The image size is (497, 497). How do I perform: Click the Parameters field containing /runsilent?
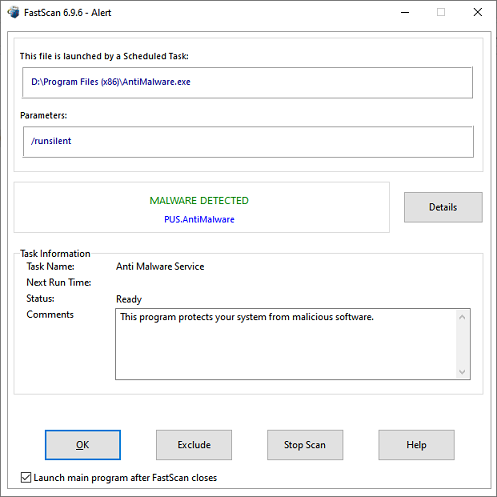pyautogui.click(x=248, y=142)
